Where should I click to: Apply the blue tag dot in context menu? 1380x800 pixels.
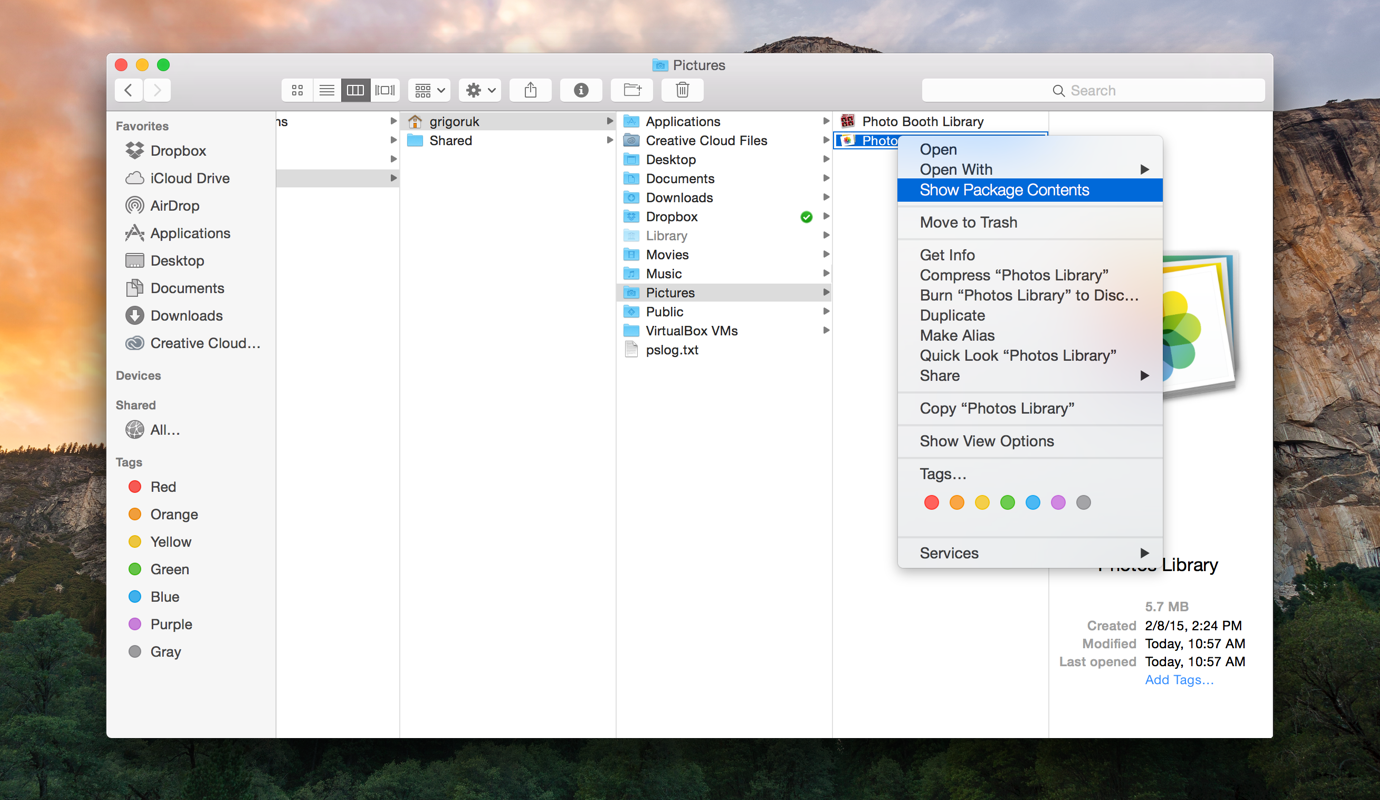[1033, 503]
